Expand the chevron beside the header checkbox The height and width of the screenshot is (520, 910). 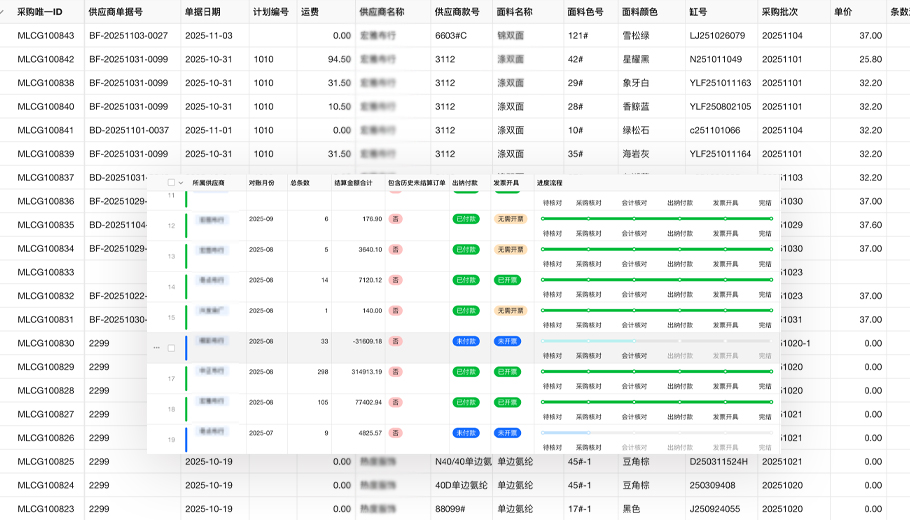pyautogui.click(x=181, y=183)
